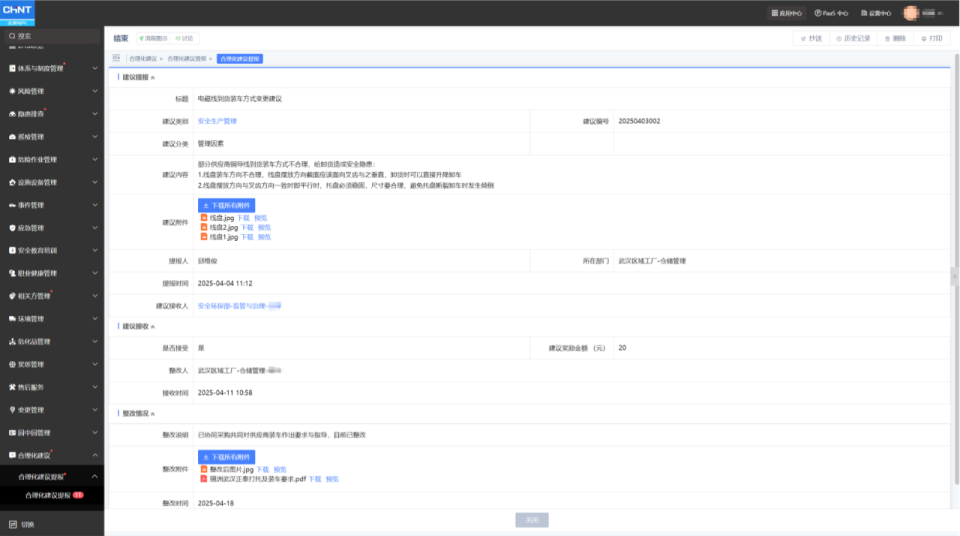
Task: Focus the sidebar 搜索 search field
Action: (53, 36)
